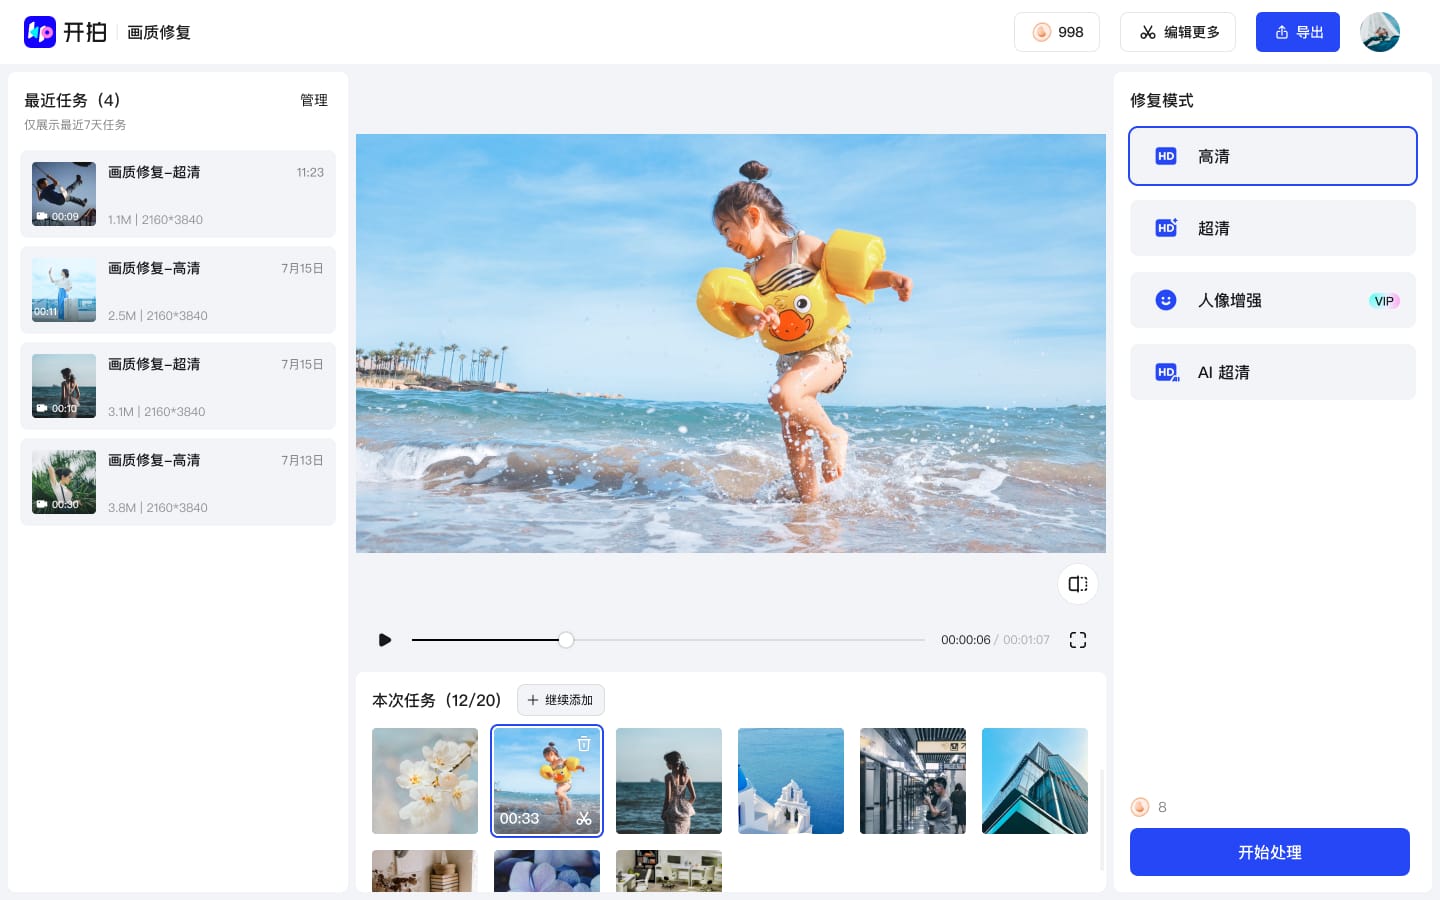
Task: Click the 开拍 app logo
Action: pyautogui.click(x=65, y=32)
